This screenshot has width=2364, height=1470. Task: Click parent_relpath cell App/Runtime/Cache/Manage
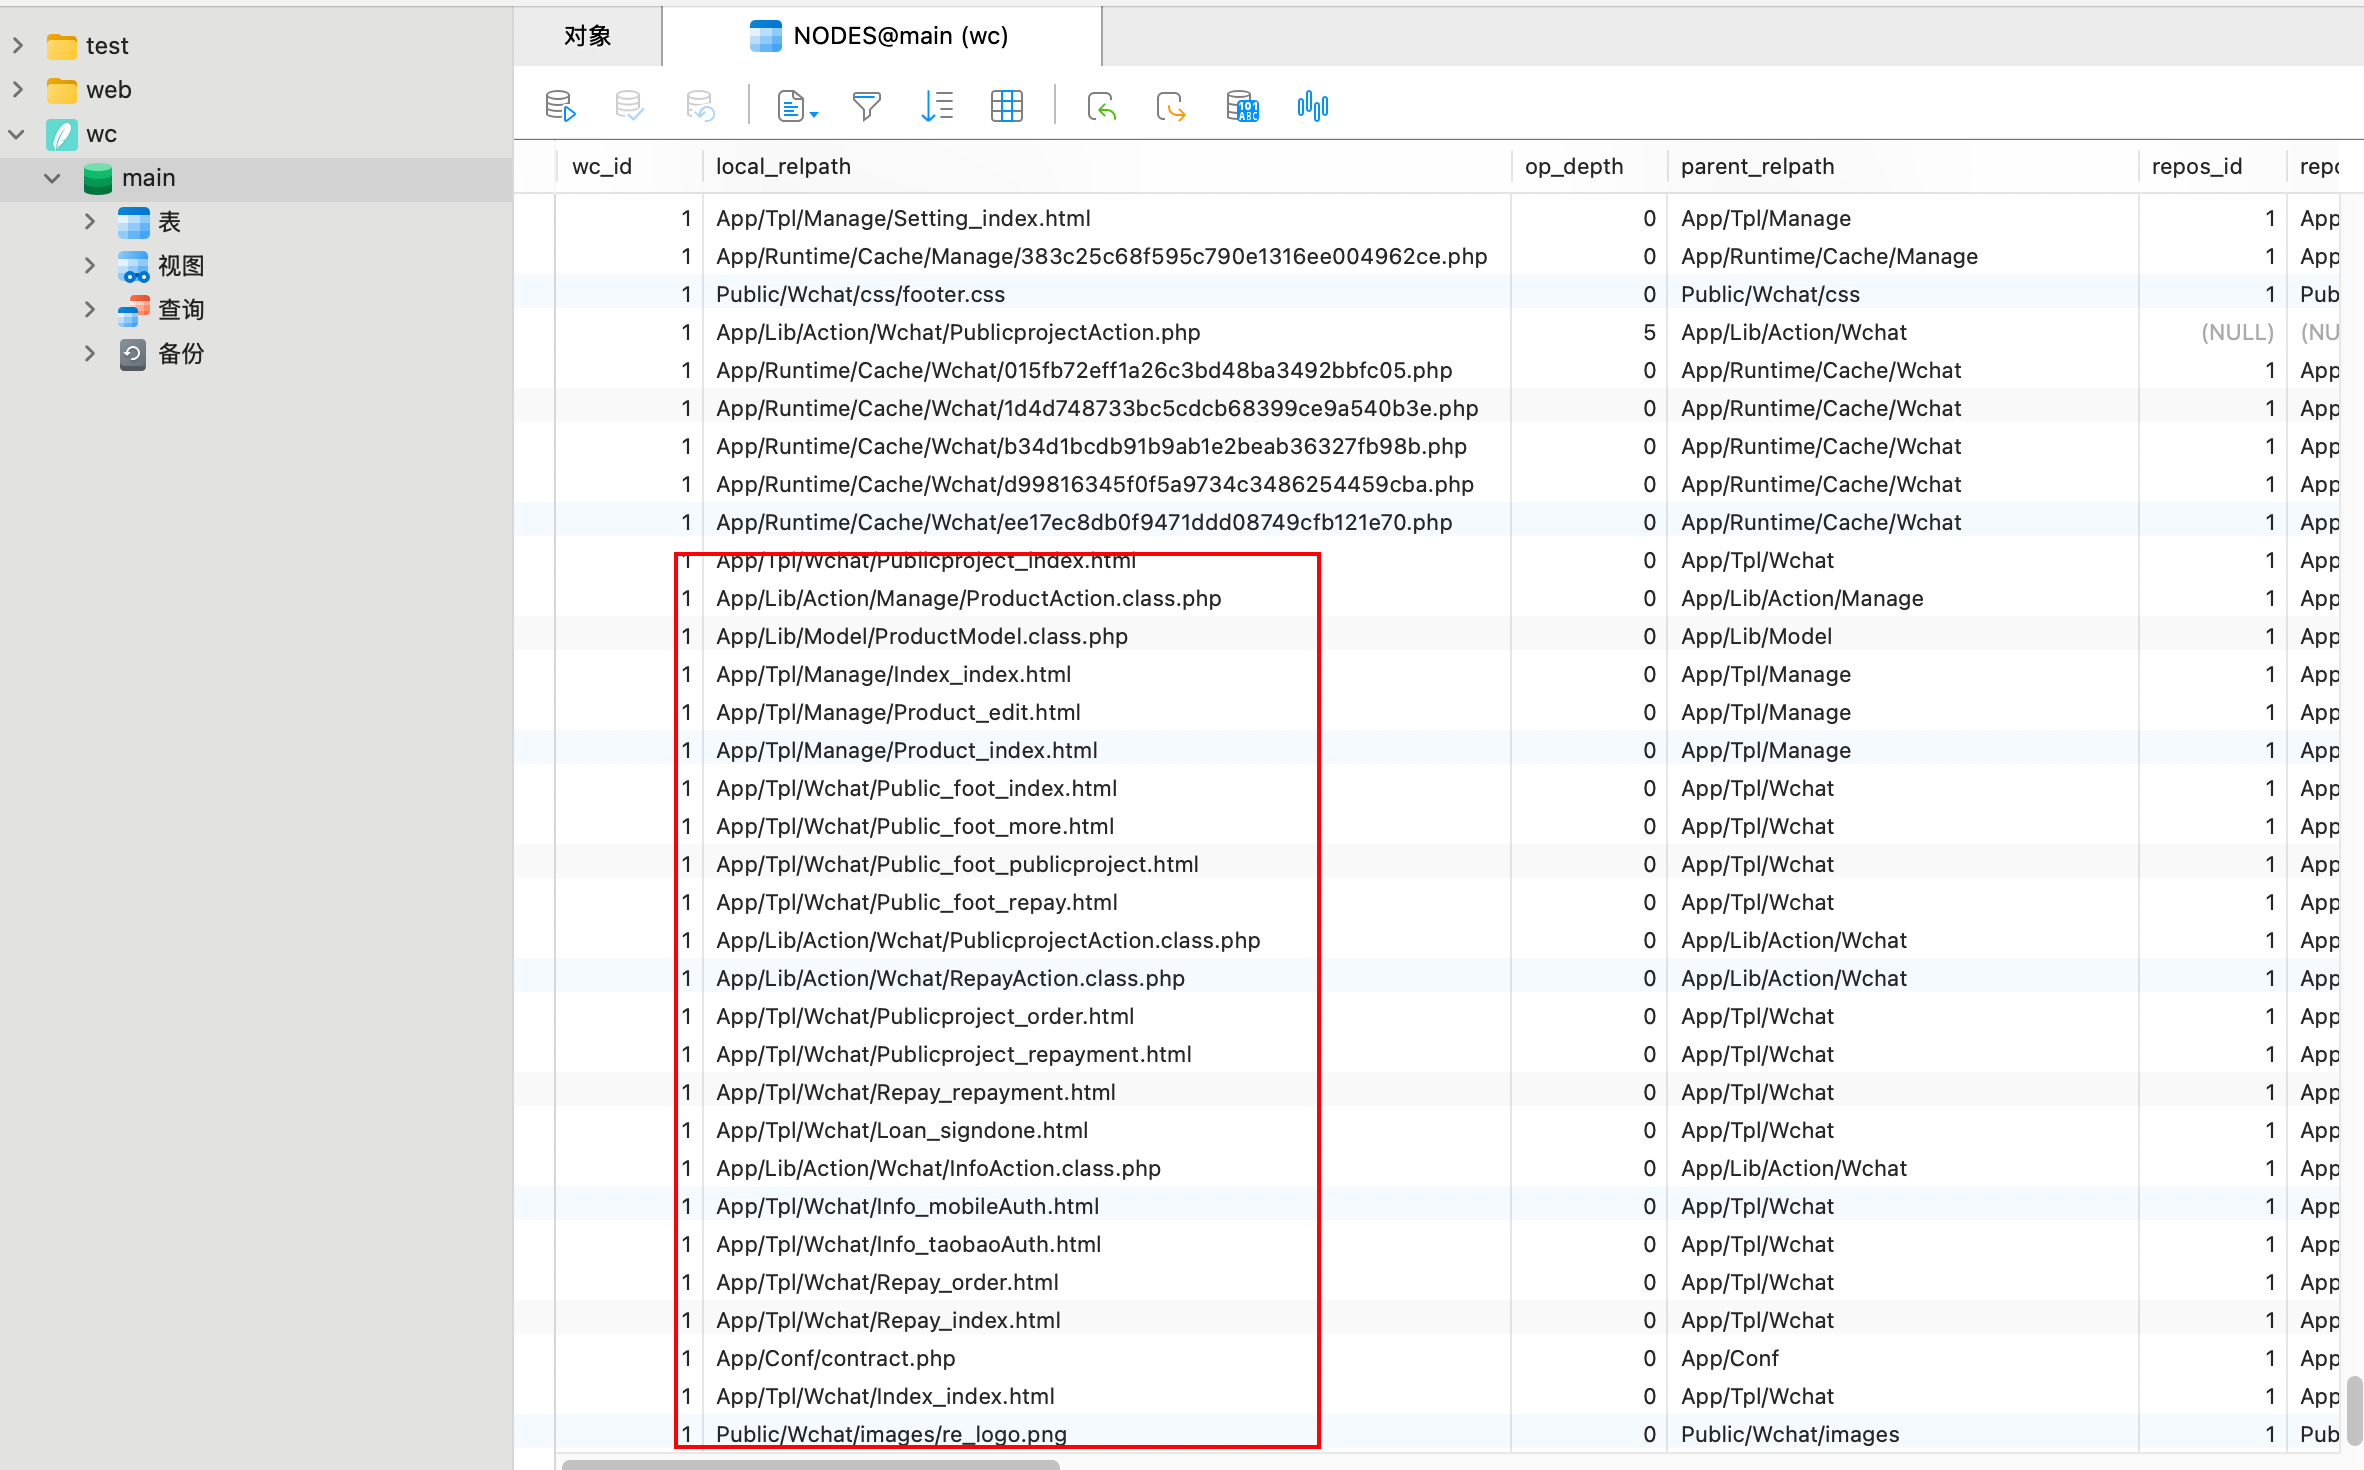click(x=1903, y=257)
